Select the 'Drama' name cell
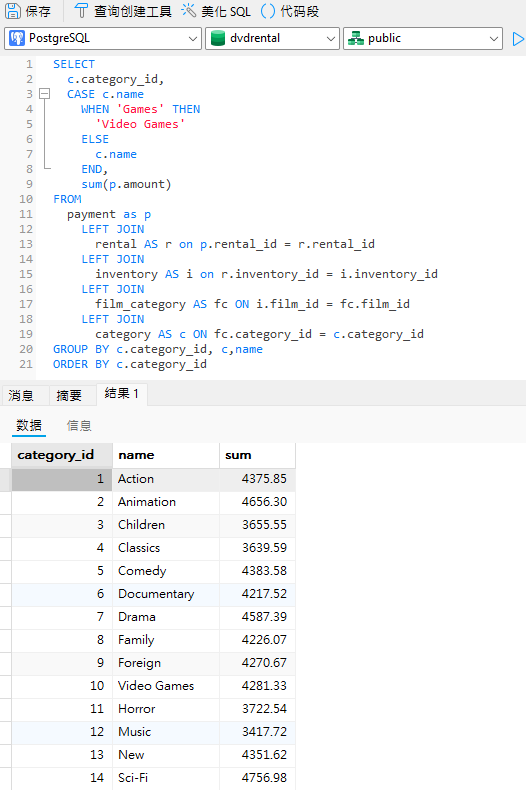 (x=166, y=617)
